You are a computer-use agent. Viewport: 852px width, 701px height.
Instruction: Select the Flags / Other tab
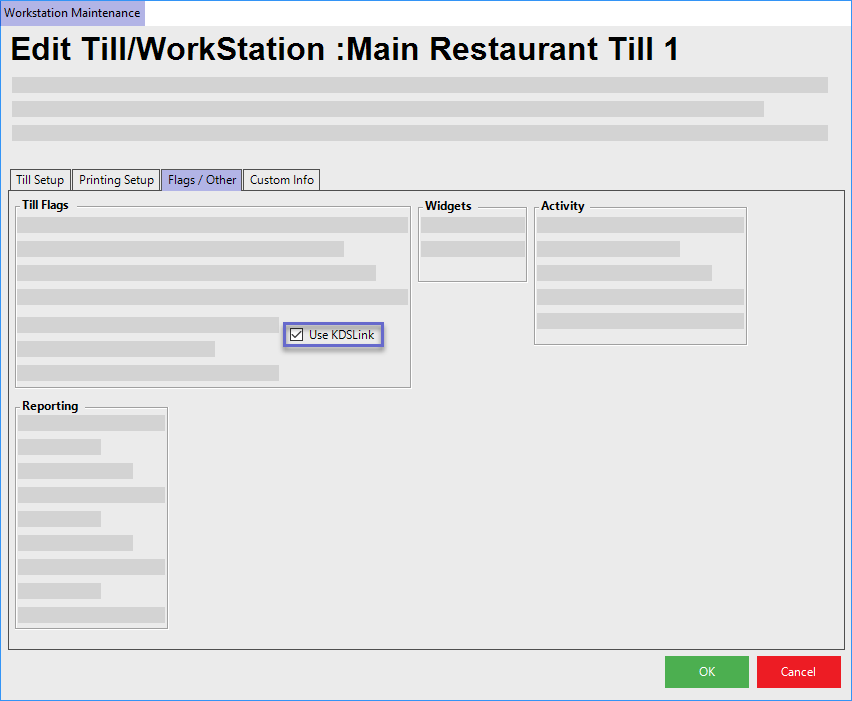pos(202,180)
